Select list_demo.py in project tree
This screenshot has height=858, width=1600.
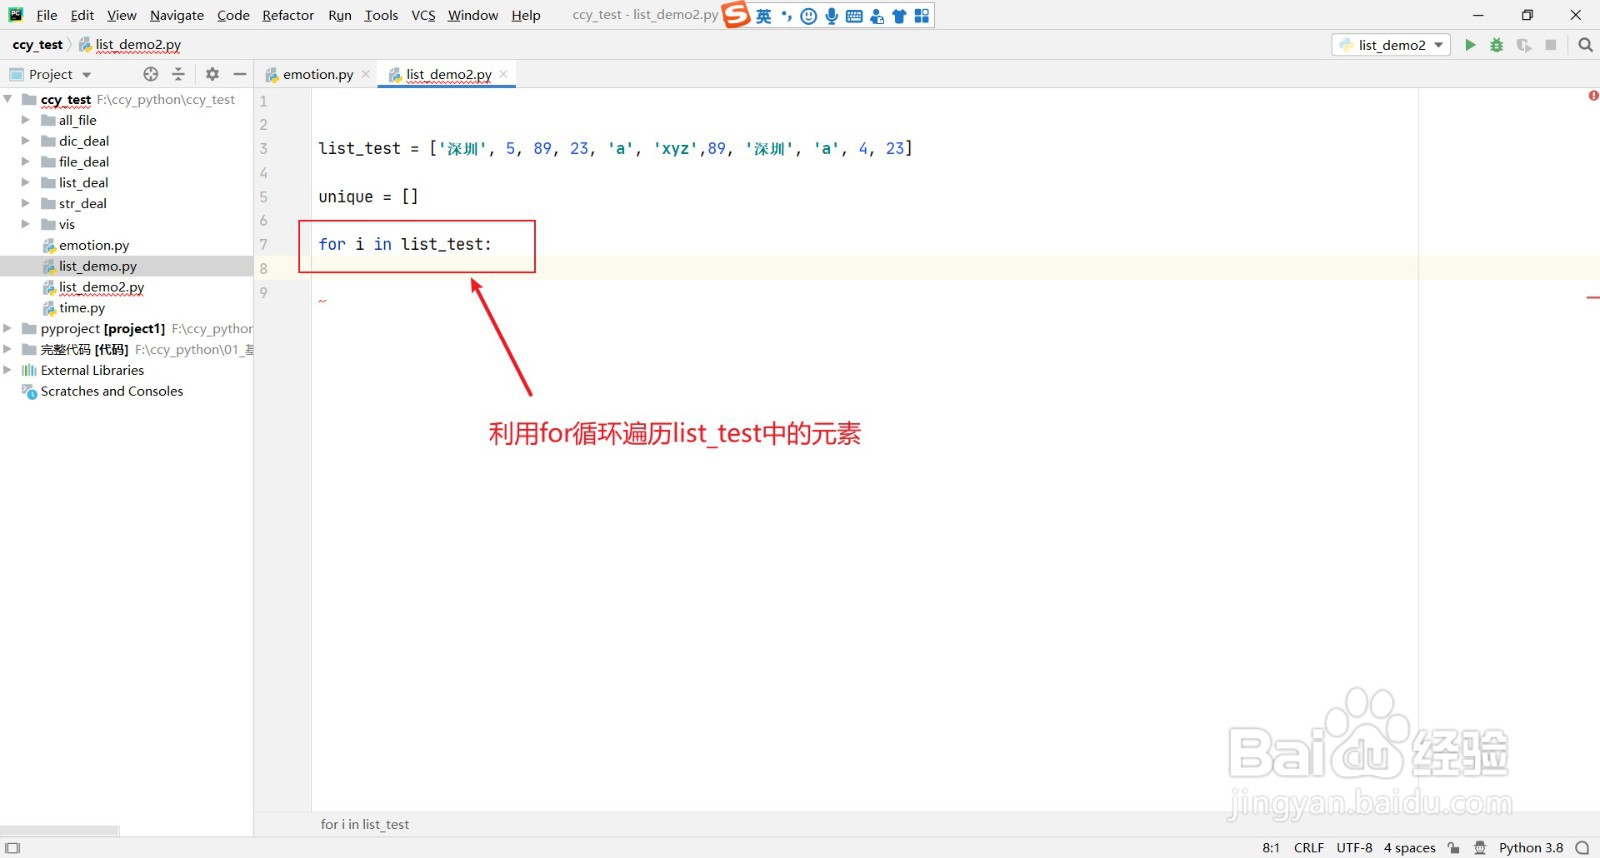pyautogui.click(x=97, y=266)
